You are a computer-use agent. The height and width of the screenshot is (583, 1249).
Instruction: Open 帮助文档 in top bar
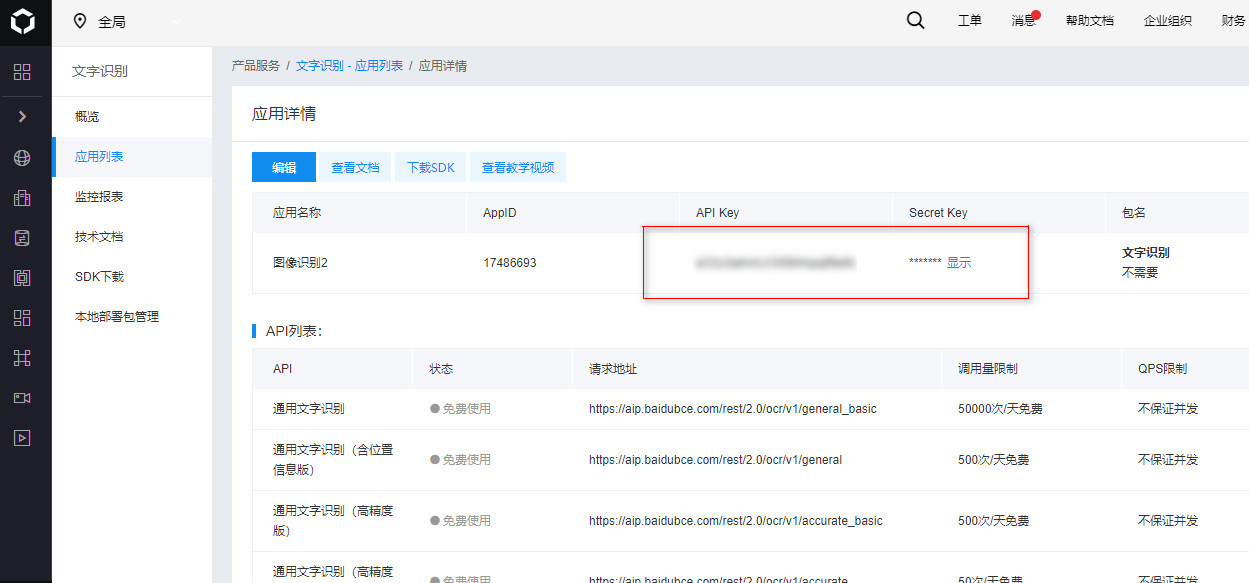coord(1089,21)
